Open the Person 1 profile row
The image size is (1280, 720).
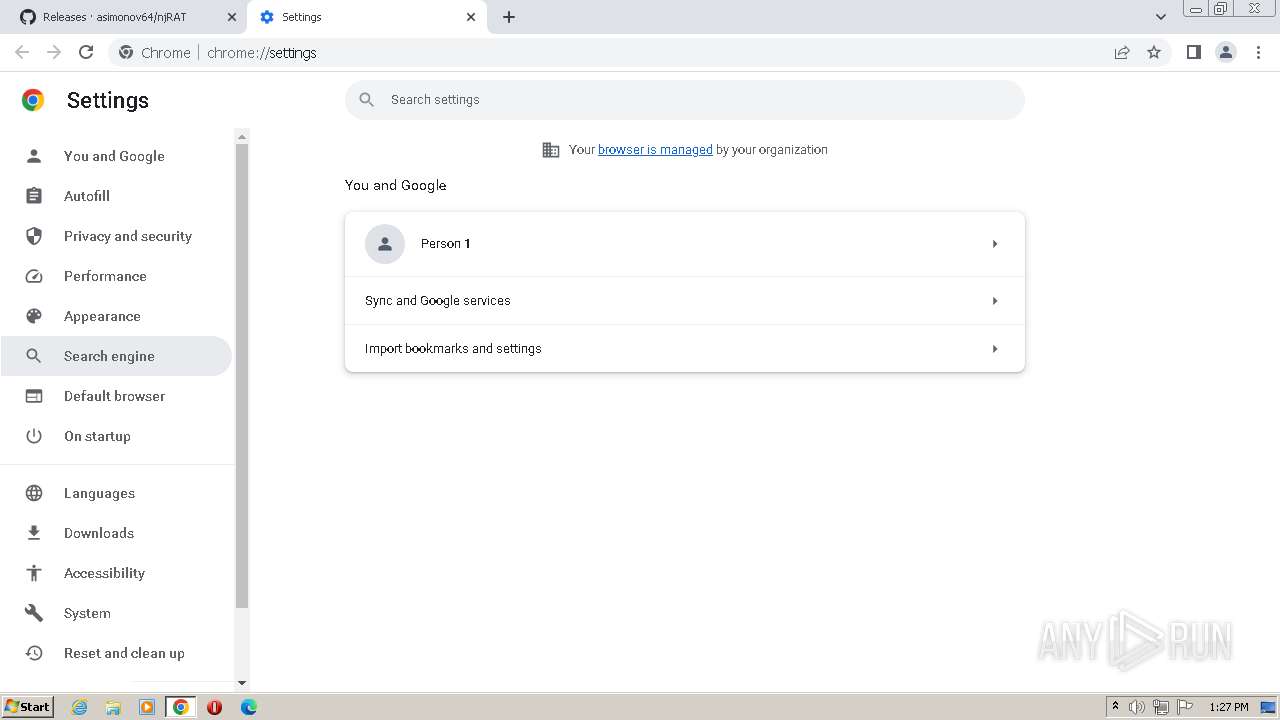pos(685,244)
